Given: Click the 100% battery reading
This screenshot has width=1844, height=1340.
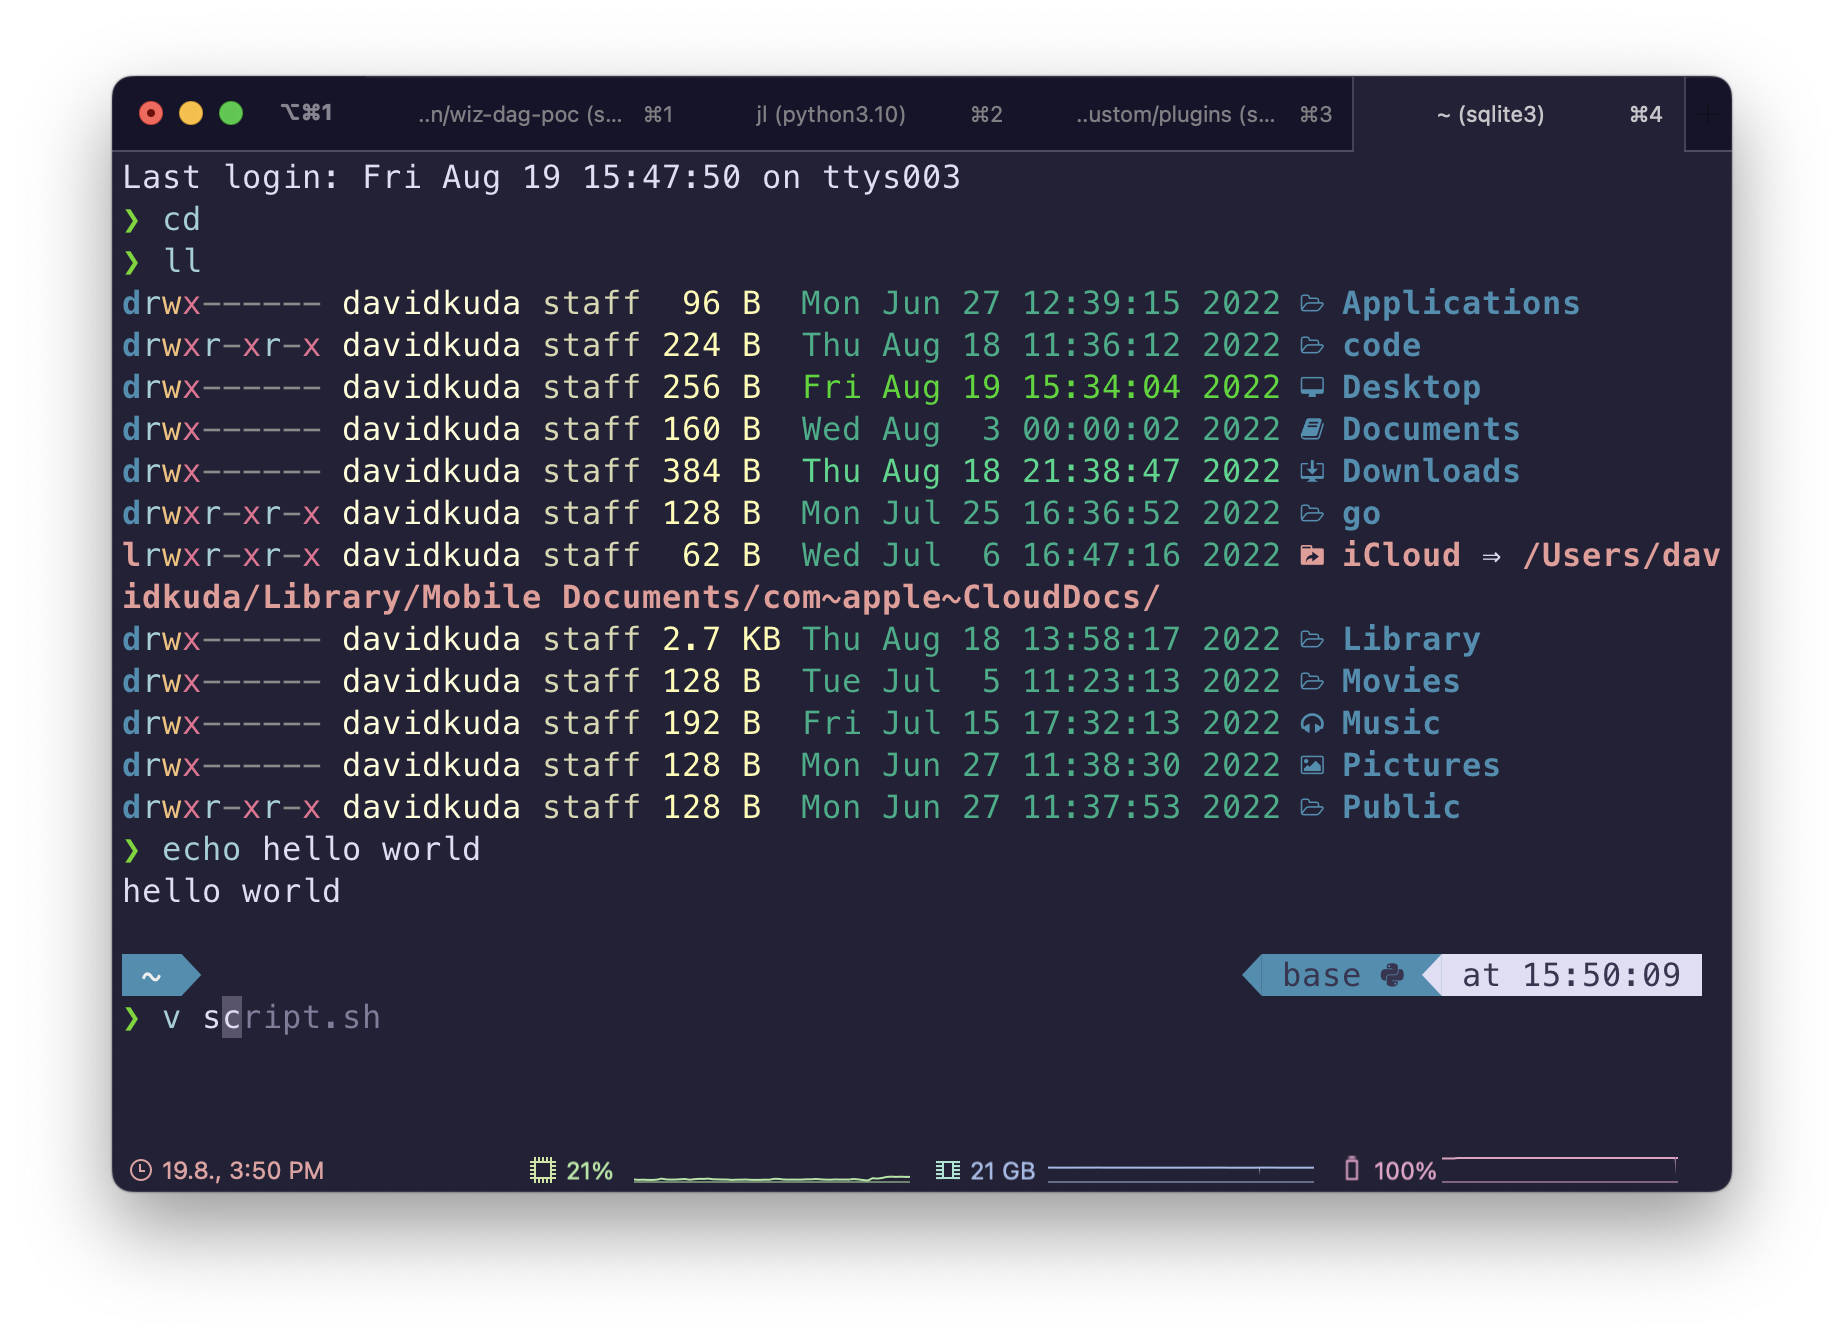Looking at the screenshot, I should [x=1404, y=1170].
